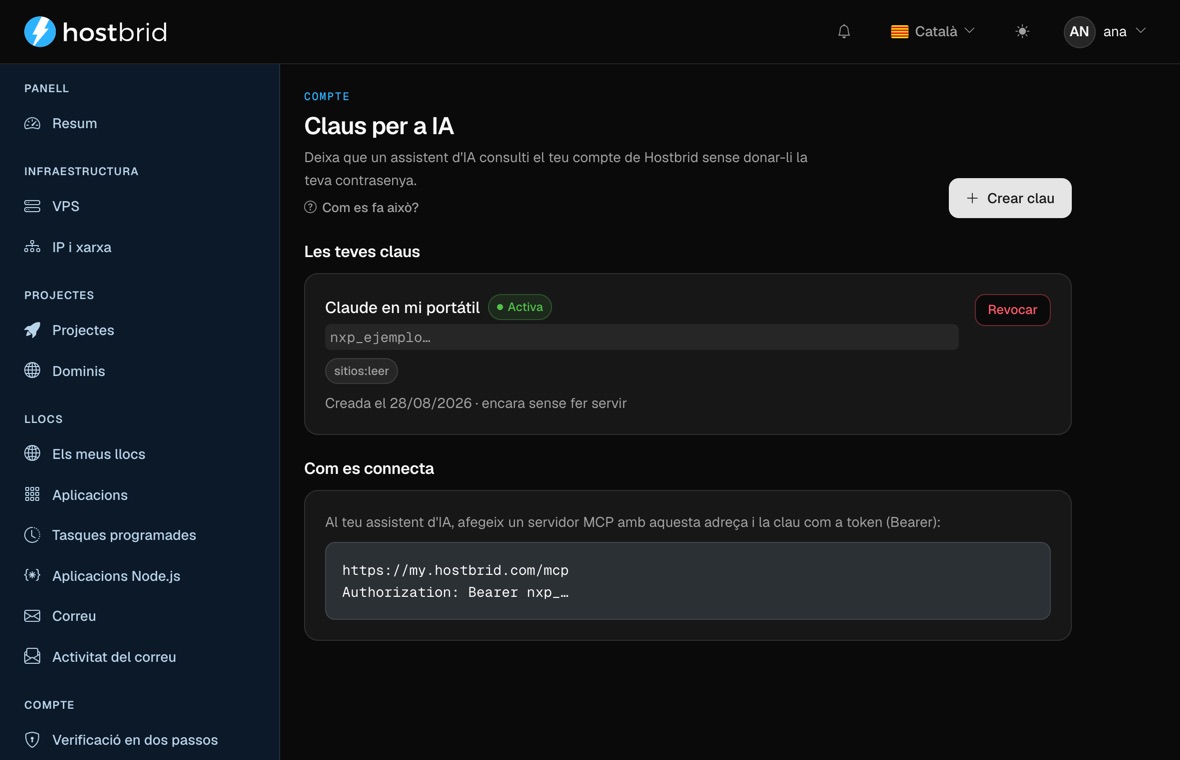Click the nxp_ejemplo… key field
The width and height of the screenshot is (1180, 760).
tap(642, 337)
